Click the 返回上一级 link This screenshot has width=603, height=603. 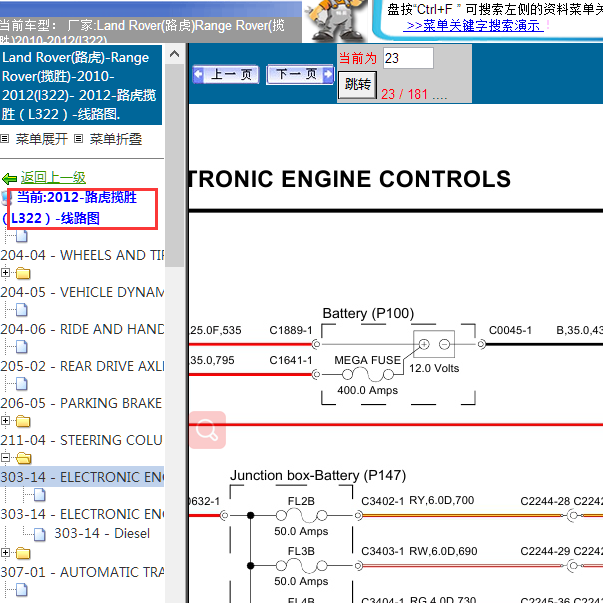pyautogui.click(x=53, y=177)
